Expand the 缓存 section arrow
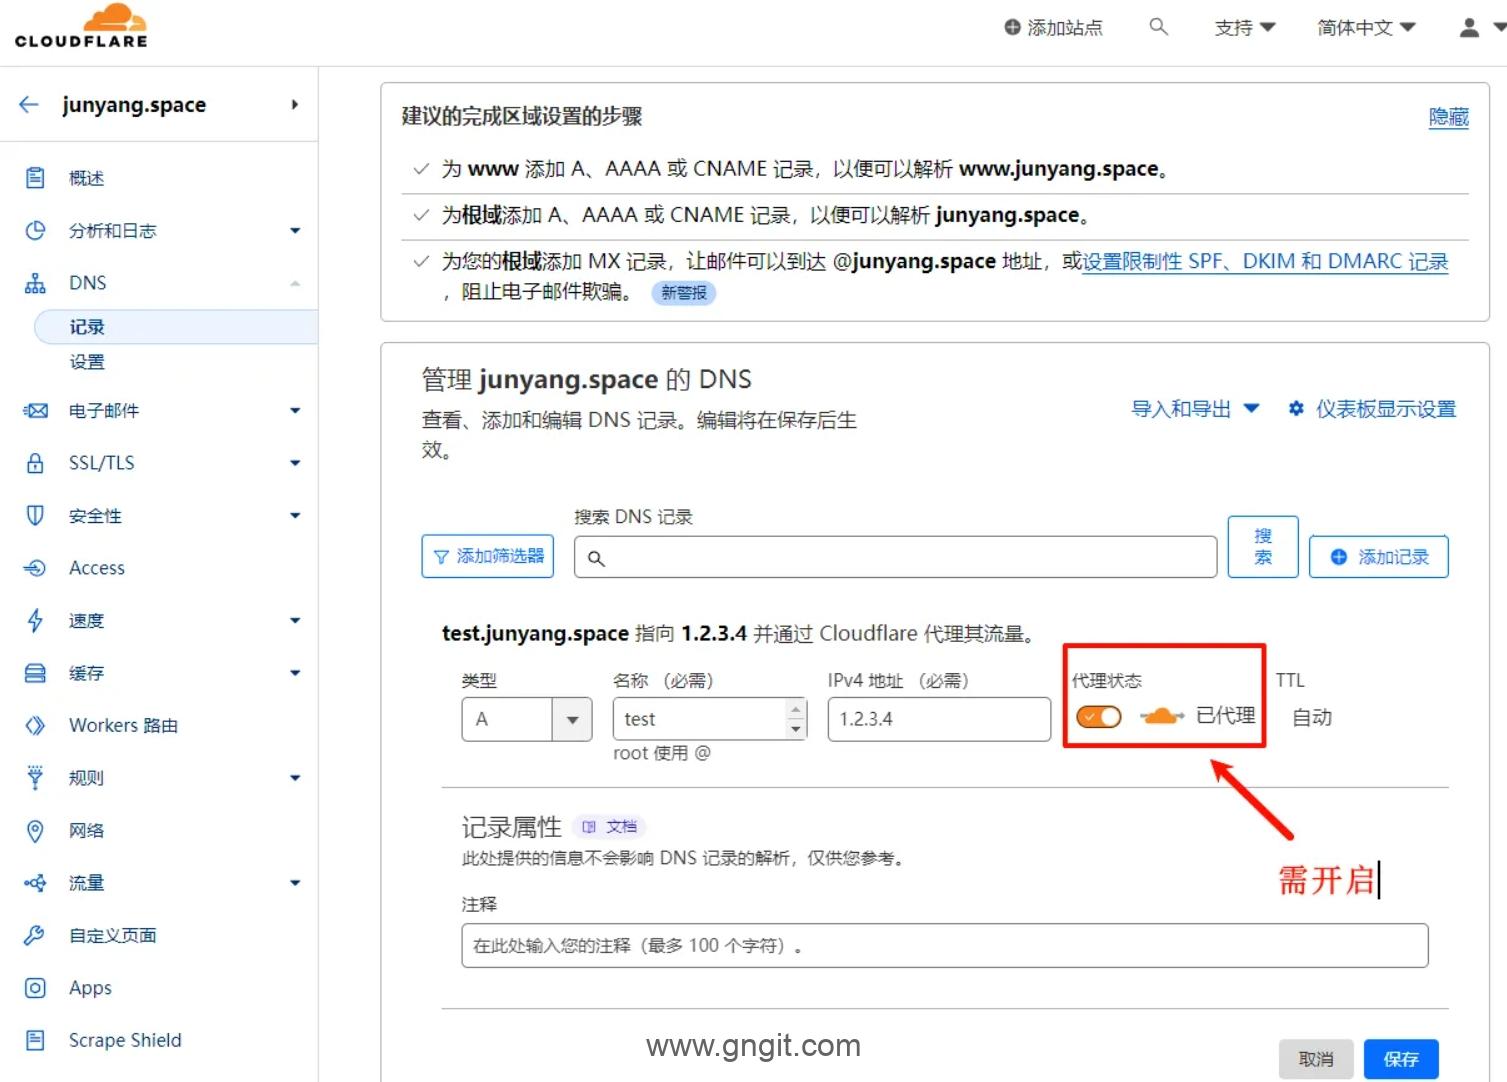Screen dimensions: 1507x1082 pyautogui.click(x=295, y=673)
